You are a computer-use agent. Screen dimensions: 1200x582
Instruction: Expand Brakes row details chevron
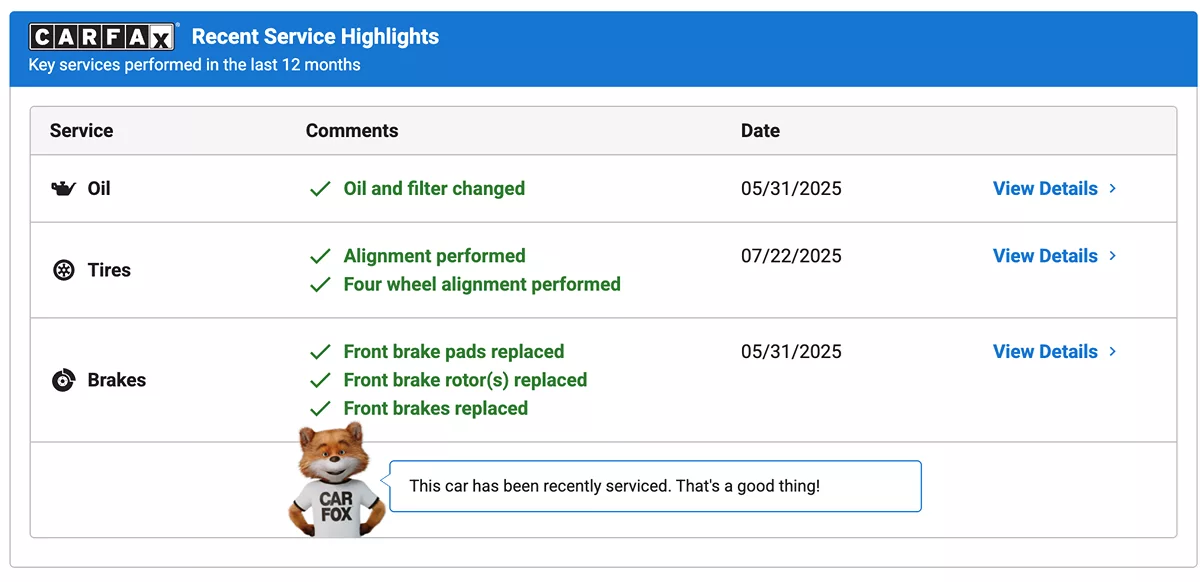click(1113, 352)
